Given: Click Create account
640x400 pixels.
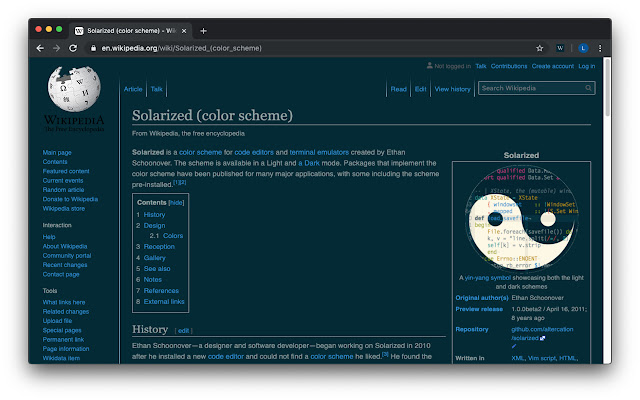Looking at the screenshot, I should tap(553, 66).
